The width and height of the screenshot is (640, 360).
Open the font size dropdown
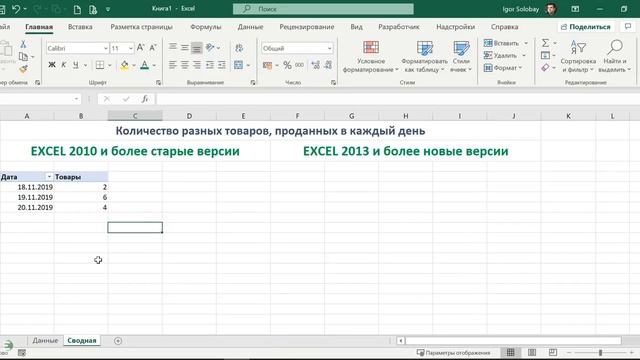click(131, 48)
